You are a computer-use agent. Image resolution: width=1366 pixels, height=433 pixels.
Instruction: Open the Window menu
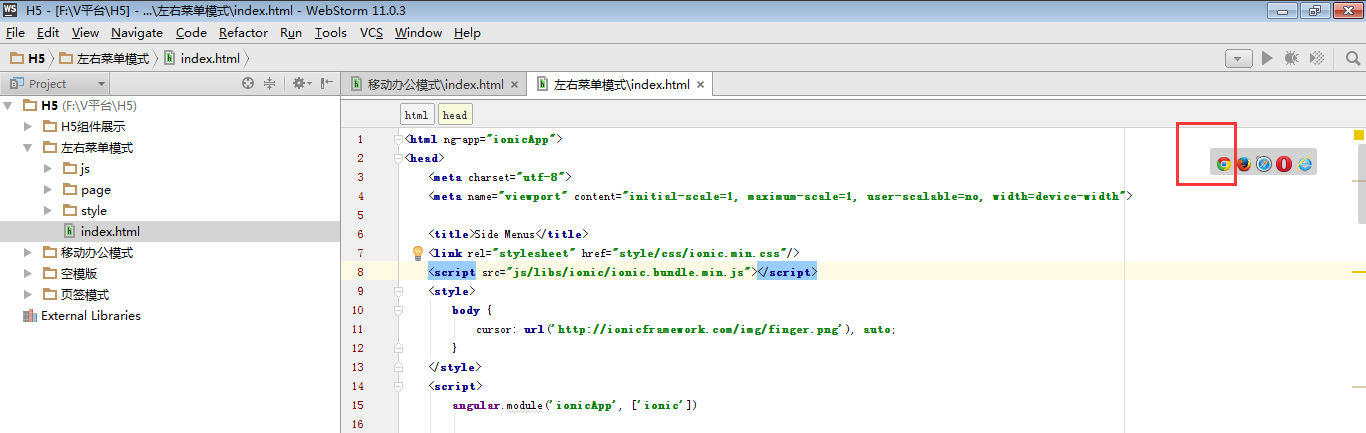[x=418, y=33]
